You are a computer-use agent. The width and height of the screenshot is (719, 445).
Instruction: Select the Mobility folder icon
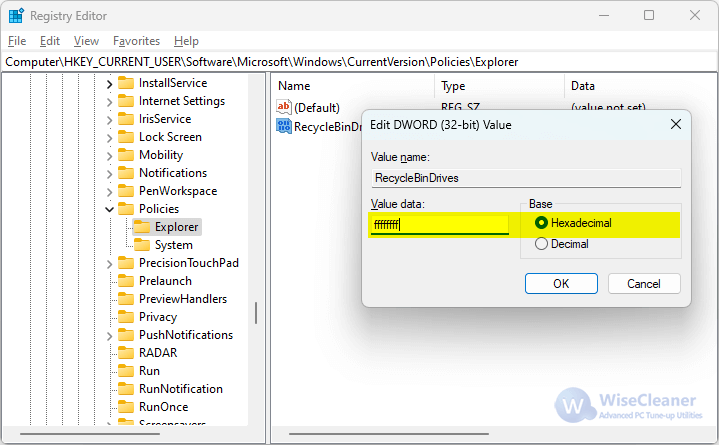(x=126, y=155)
